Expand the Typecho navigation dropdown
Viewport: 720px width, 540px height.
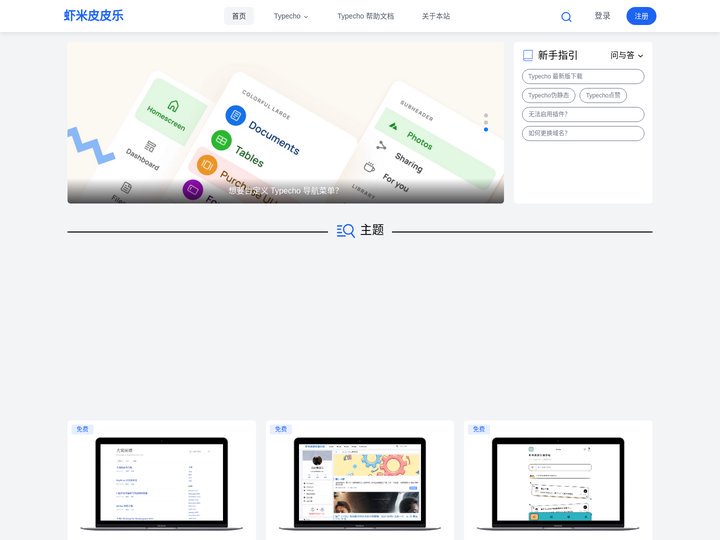click(291, 16)
